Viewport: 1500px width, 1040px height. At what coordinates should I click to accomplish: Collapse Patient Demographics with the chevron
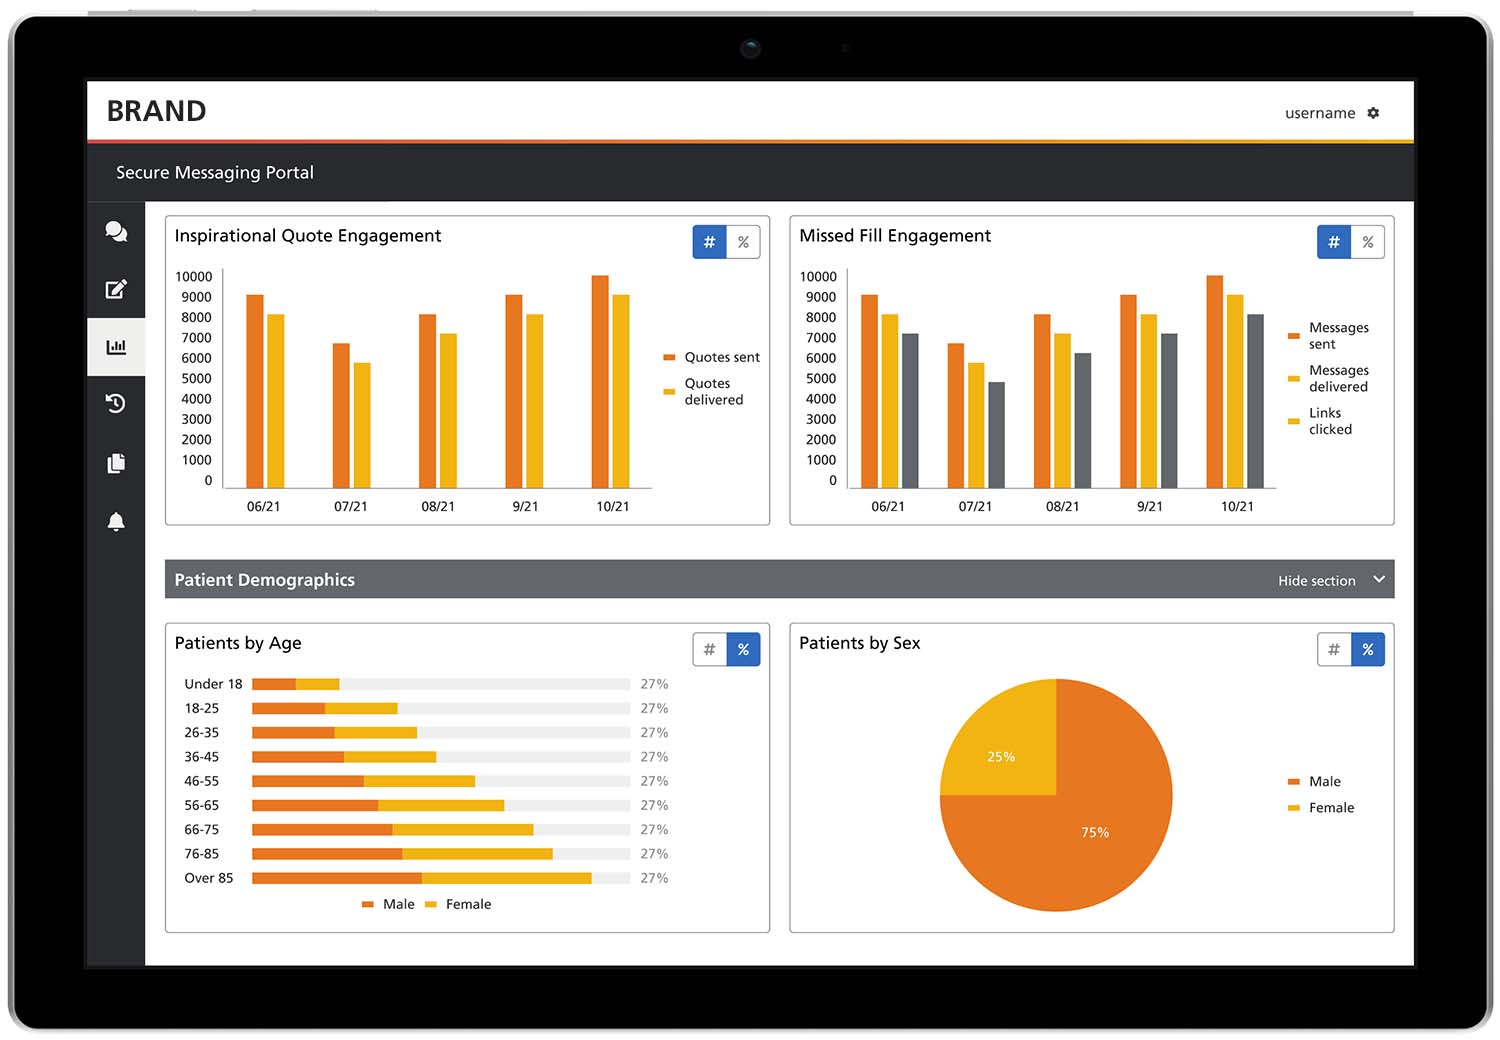[1379, 579]
